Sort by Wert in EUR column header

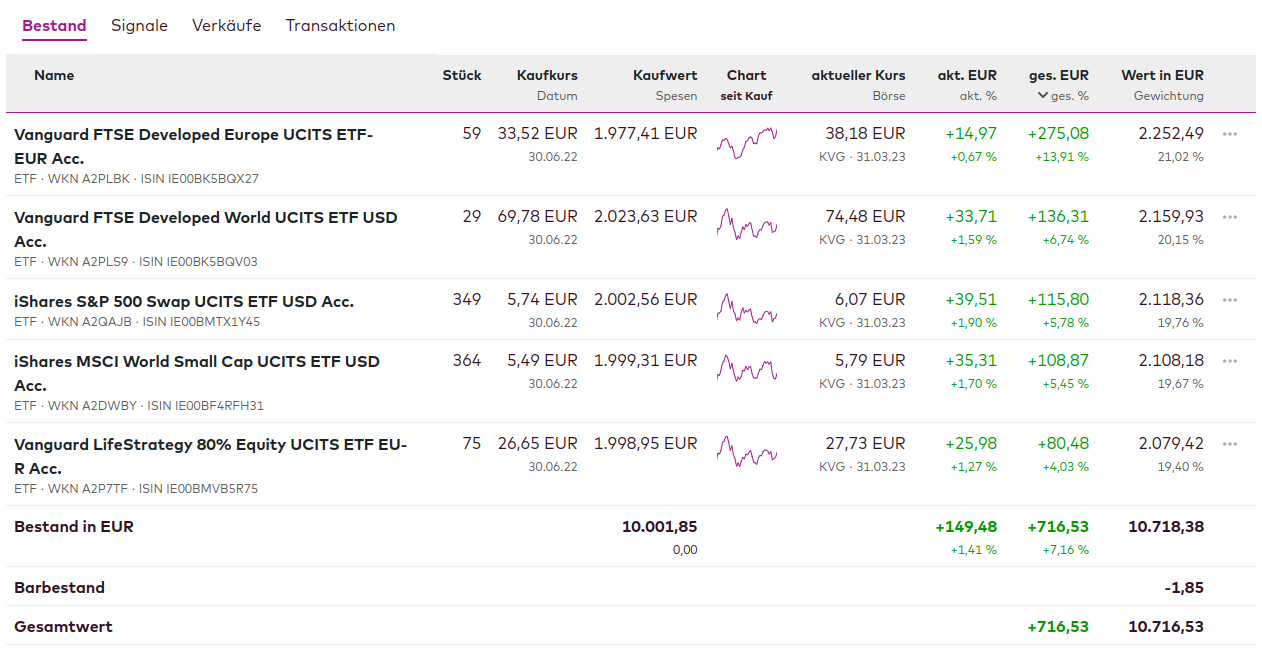[x=1162, y=75]
